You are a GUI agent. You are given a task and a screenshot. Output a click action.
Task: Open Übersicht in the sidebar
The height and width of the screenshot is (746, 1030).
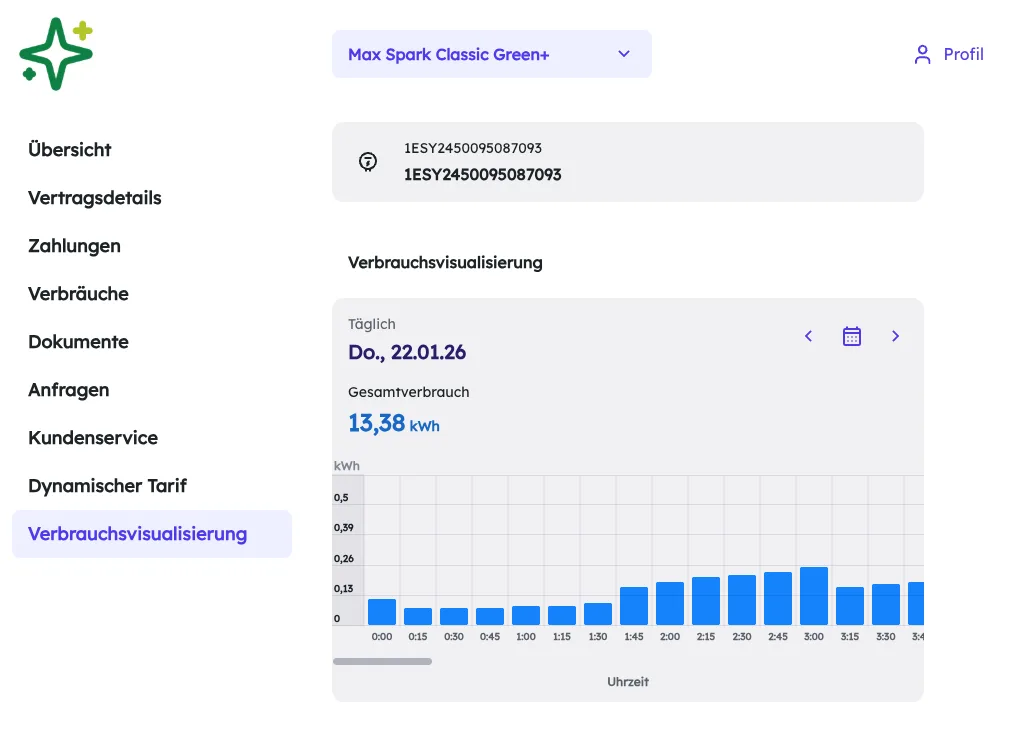[70, 150]
